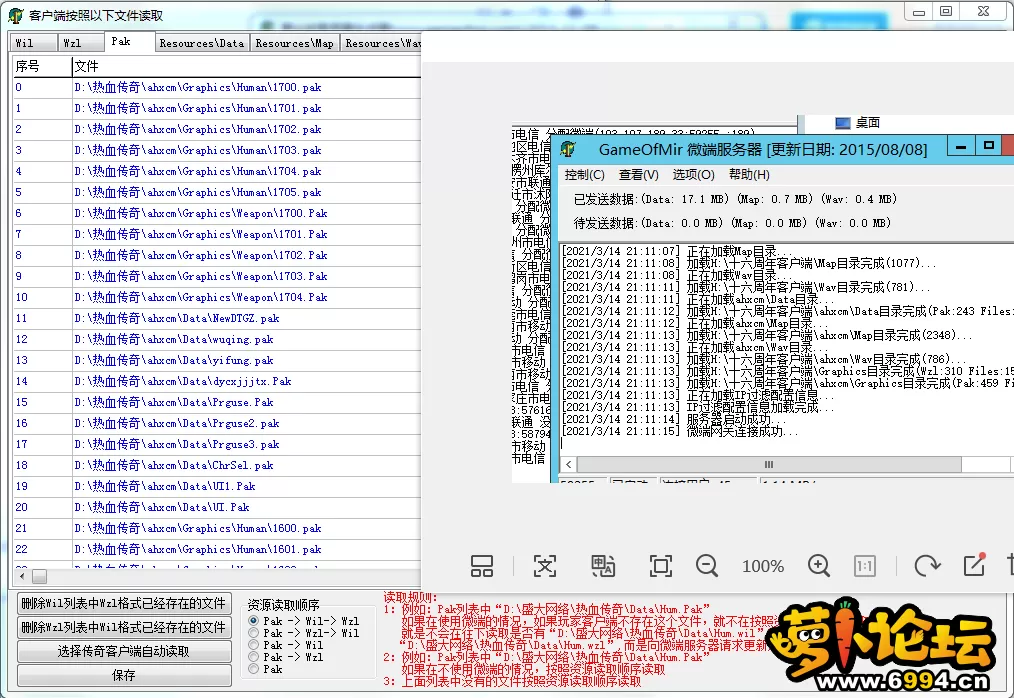
Task: Switch to the Wil tab
Action: (x=32, y=43)
